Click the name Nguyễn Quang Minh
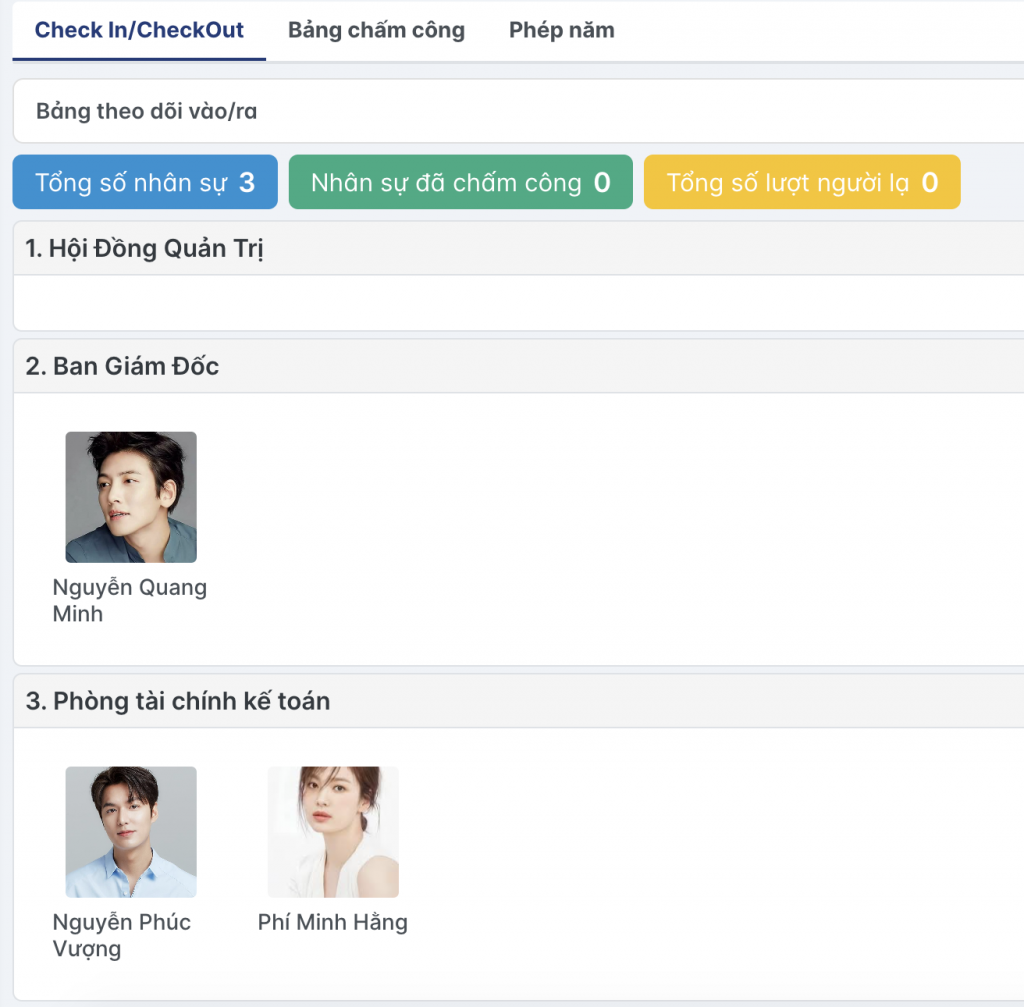Viewport: 1024px width, 1007px height. (129, 600)
